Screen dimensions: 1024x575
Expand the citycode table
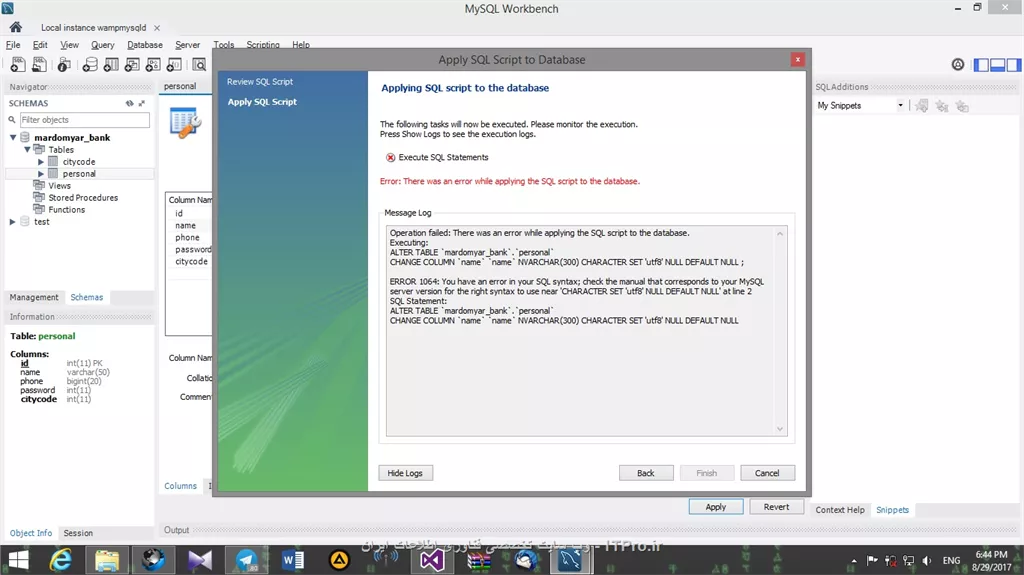click(x=41, y=161)
